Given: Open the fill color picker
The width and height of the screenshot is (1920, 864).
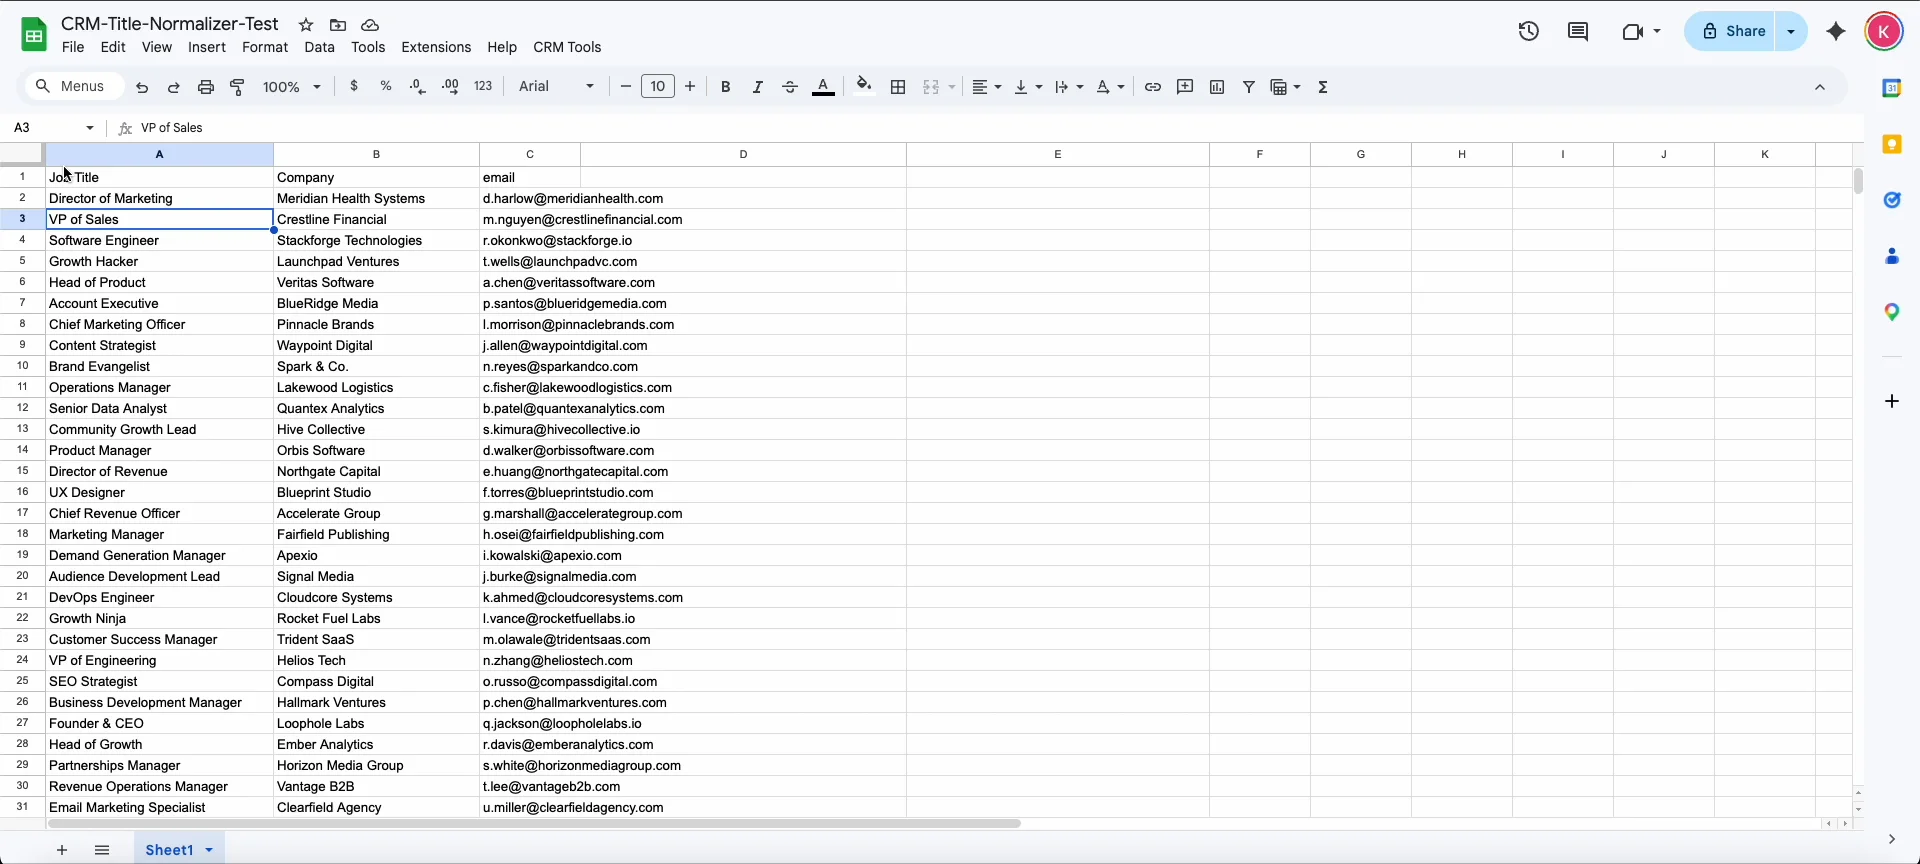Looking at the screenshot, I should click(865, 86).
